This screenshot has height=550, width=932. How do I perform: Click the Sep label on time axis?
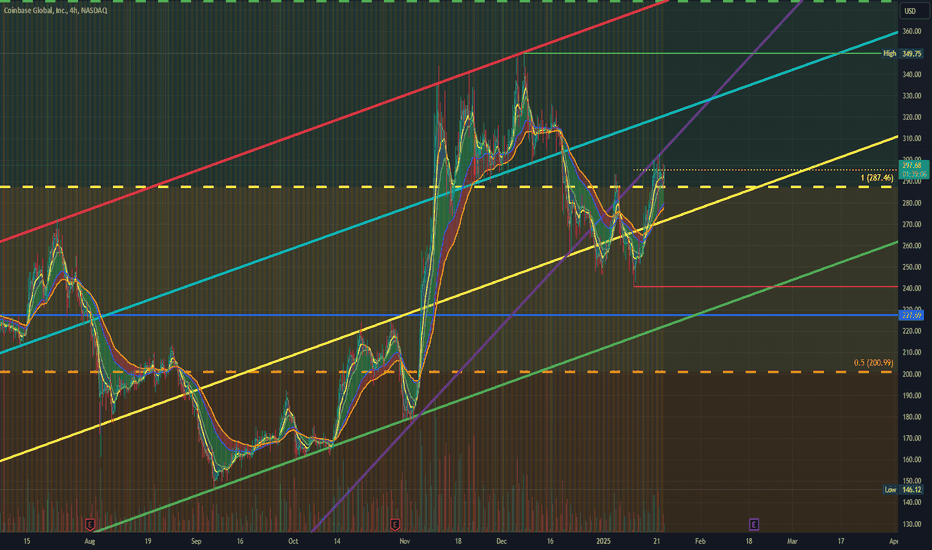click(x=196, y=541)
